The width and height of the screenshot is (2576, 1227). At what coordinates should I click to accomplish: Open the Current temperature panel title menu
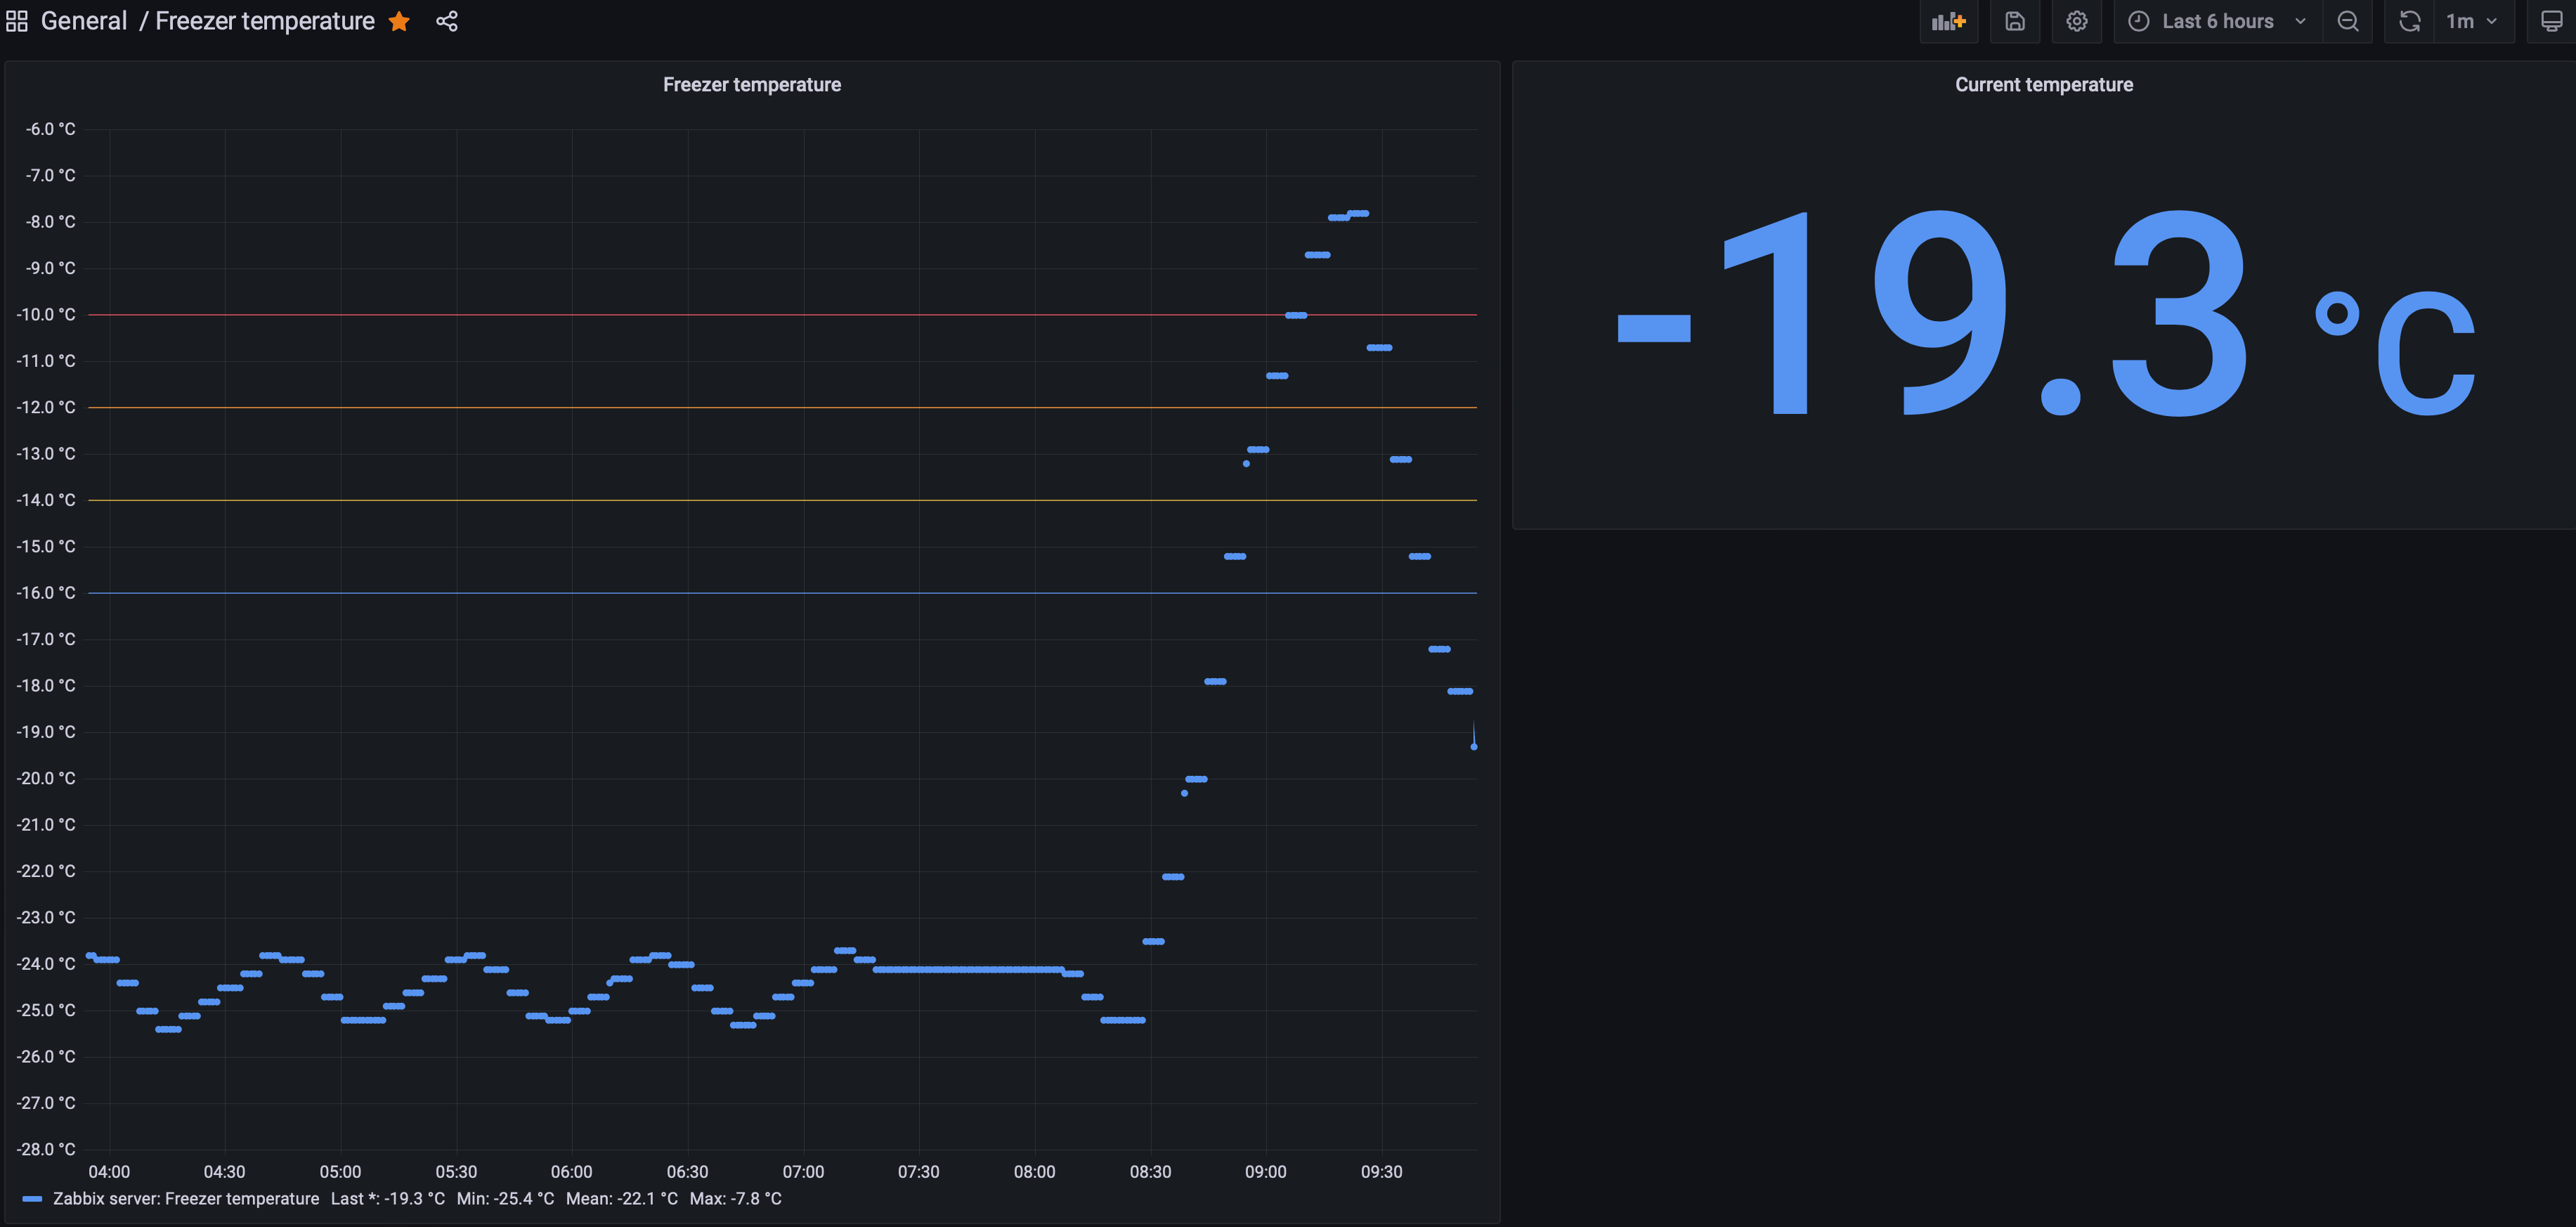pyautogui.click(x=2043, y=84)
